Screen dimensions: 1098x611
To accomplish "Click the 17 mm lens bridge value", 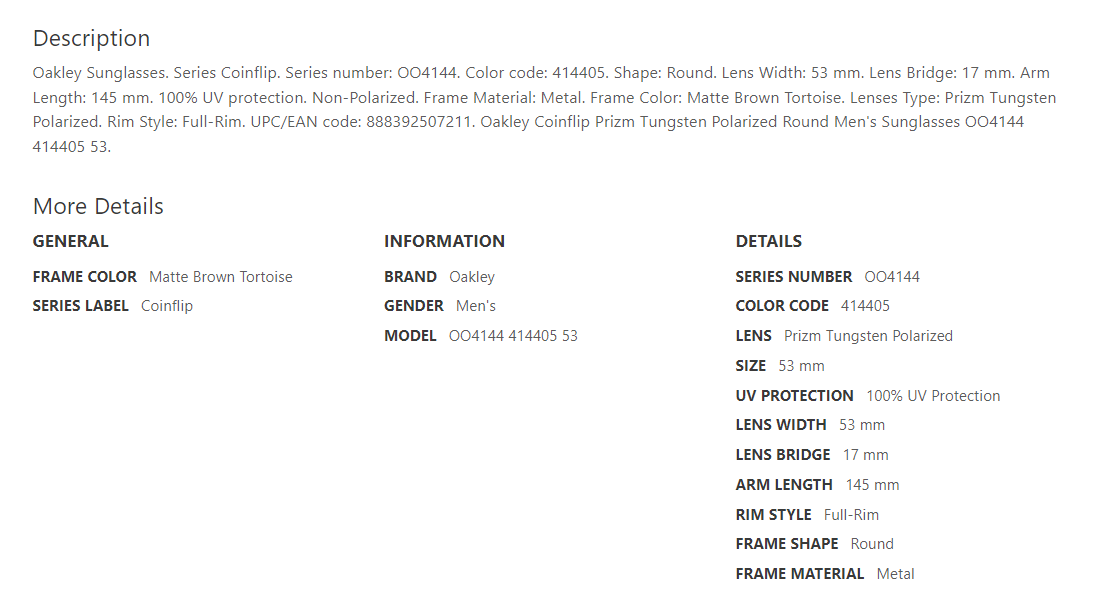I will click(x=865, y=455).
